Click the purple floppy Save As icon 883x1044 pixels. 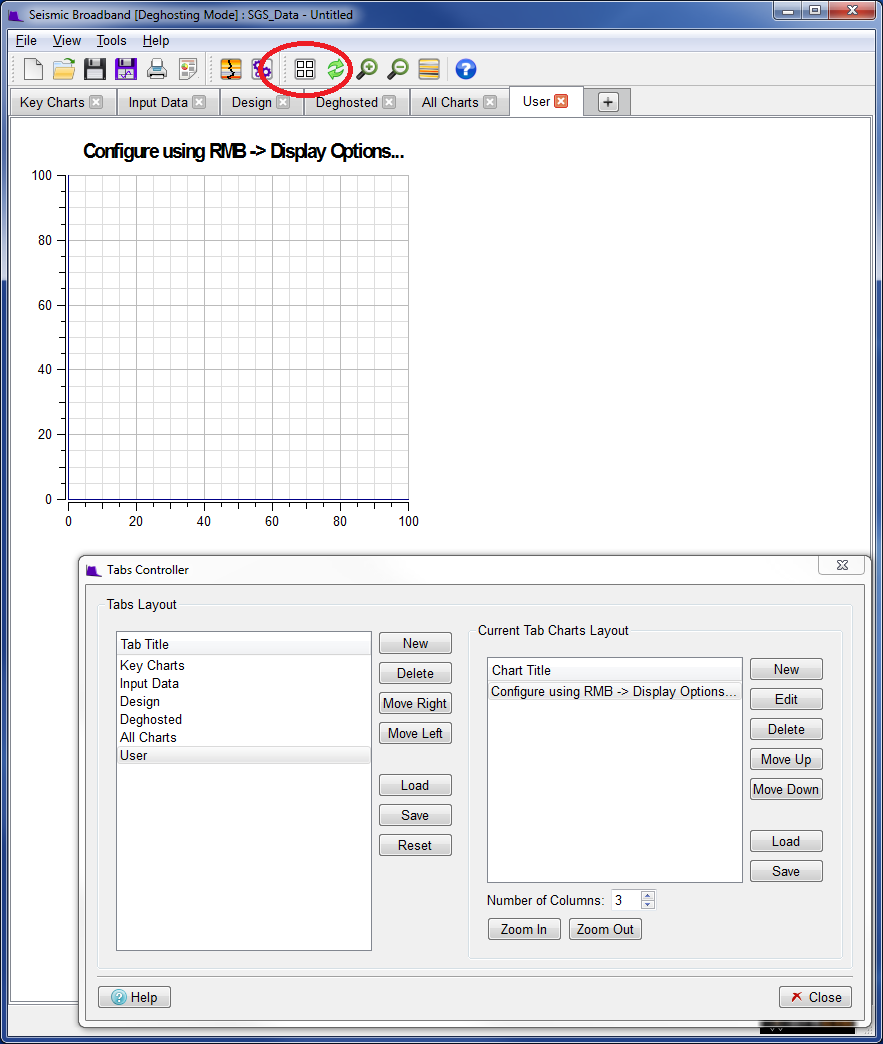(x=125, y=69)
